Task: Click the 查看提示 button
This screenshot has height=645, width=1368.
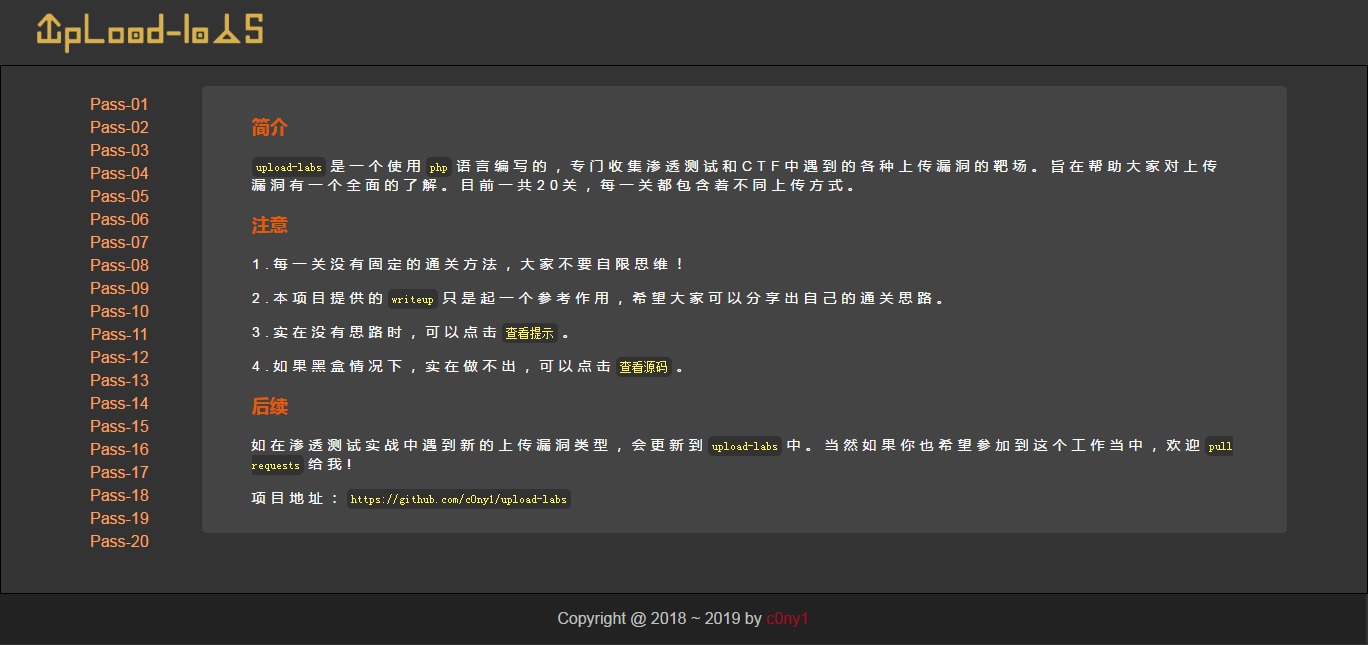Action: [529, 333]
